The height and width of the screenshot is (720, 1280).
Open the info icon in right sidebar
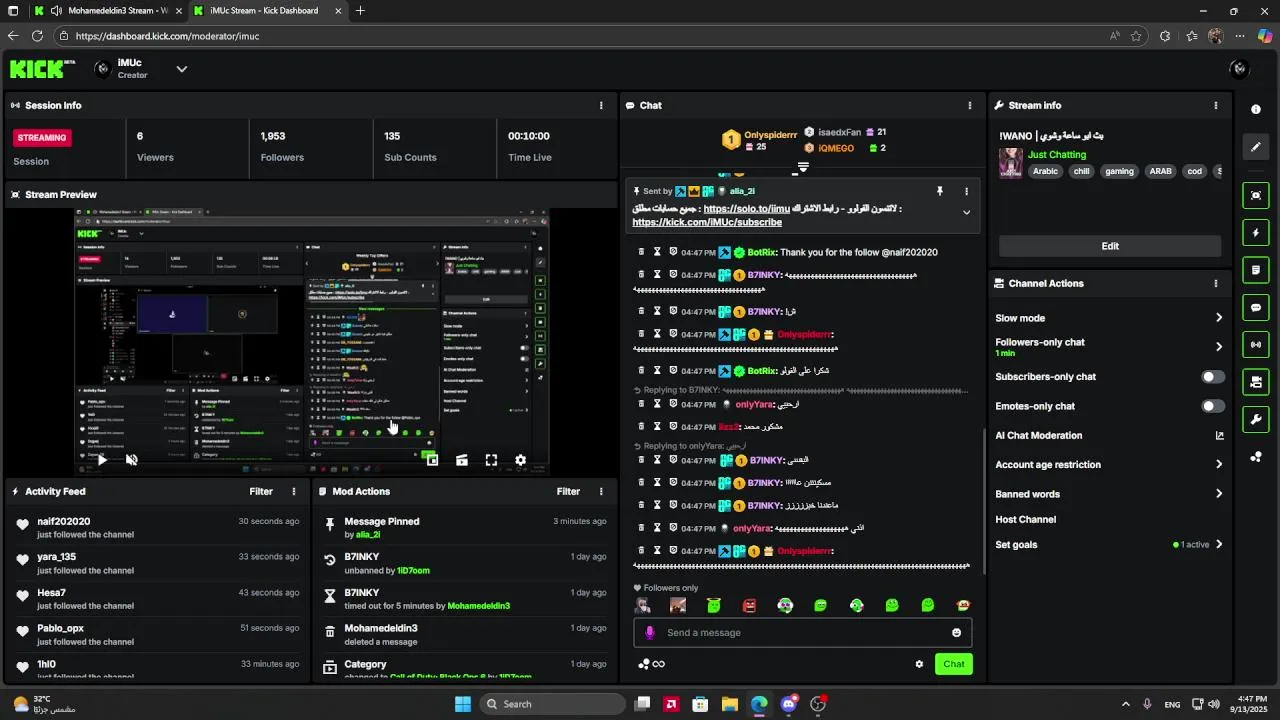(1256, 109)
